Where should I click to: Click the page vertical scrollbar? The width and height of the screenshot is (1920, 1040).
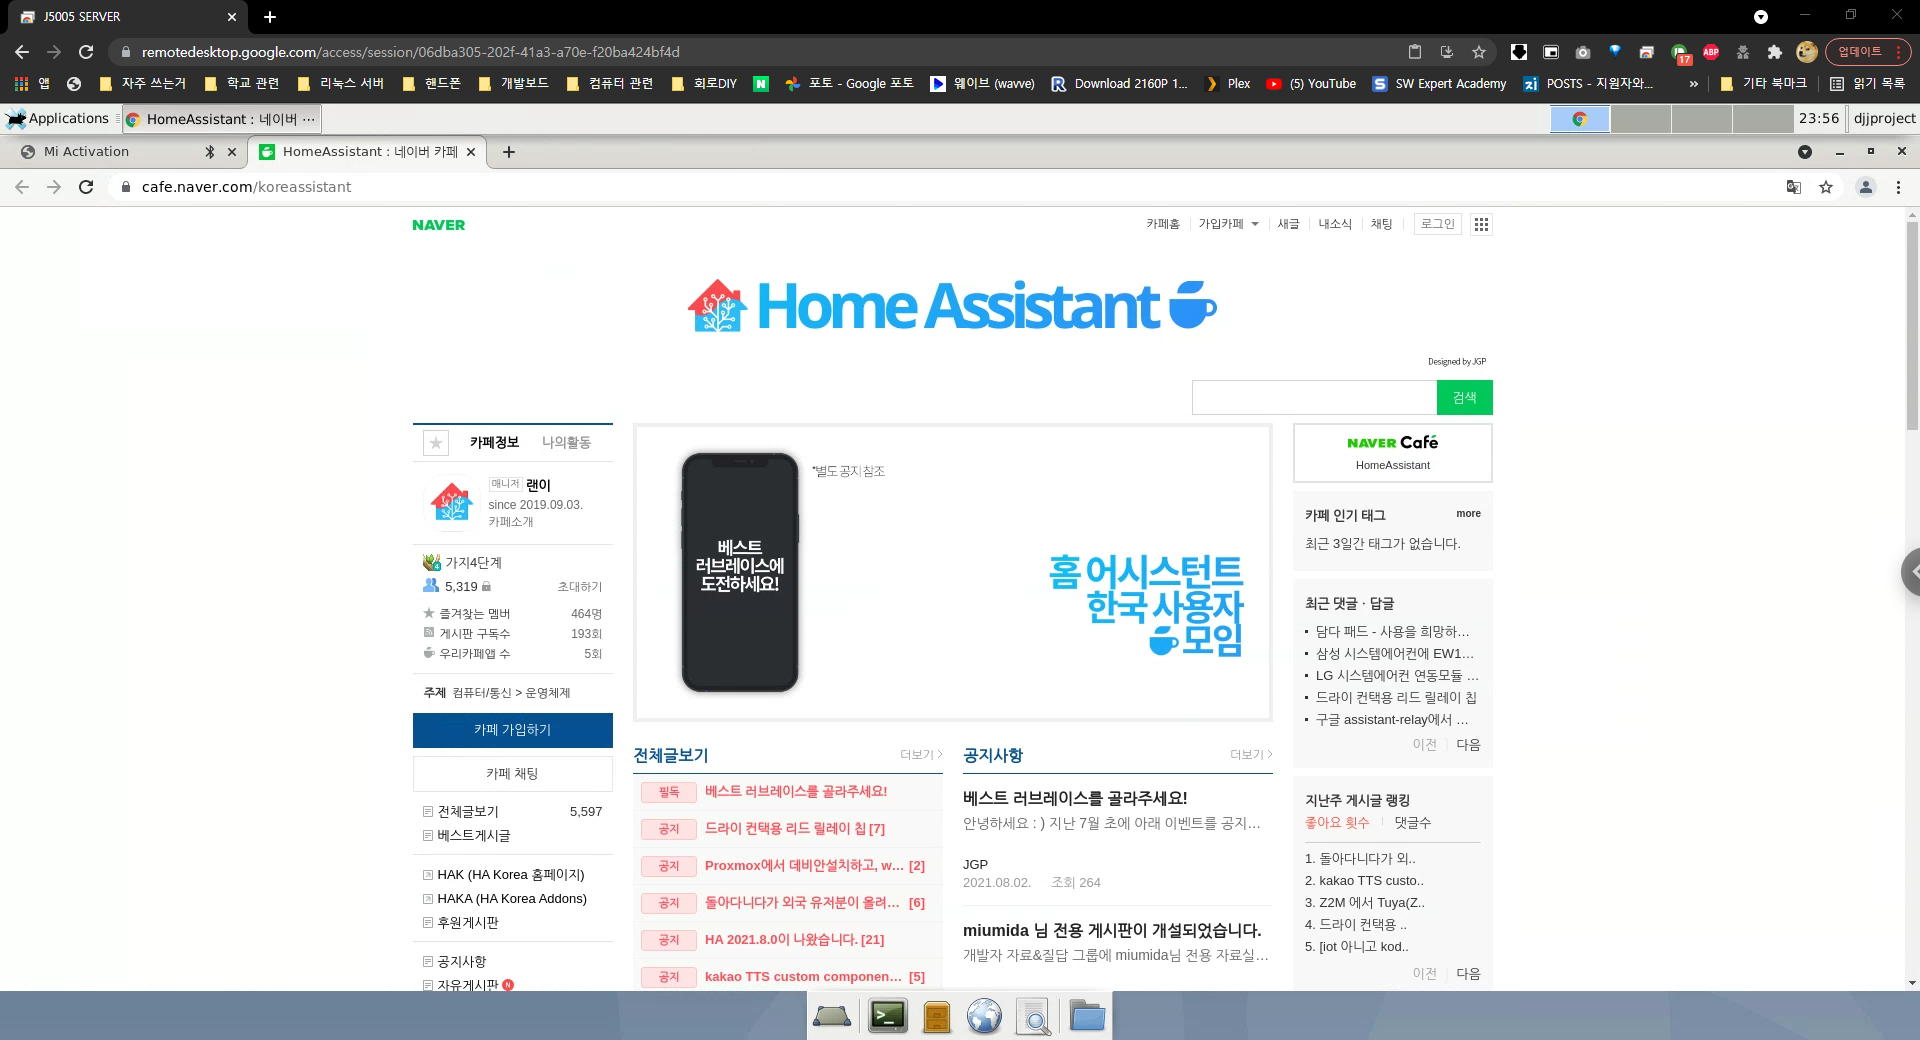point(1912,325)
